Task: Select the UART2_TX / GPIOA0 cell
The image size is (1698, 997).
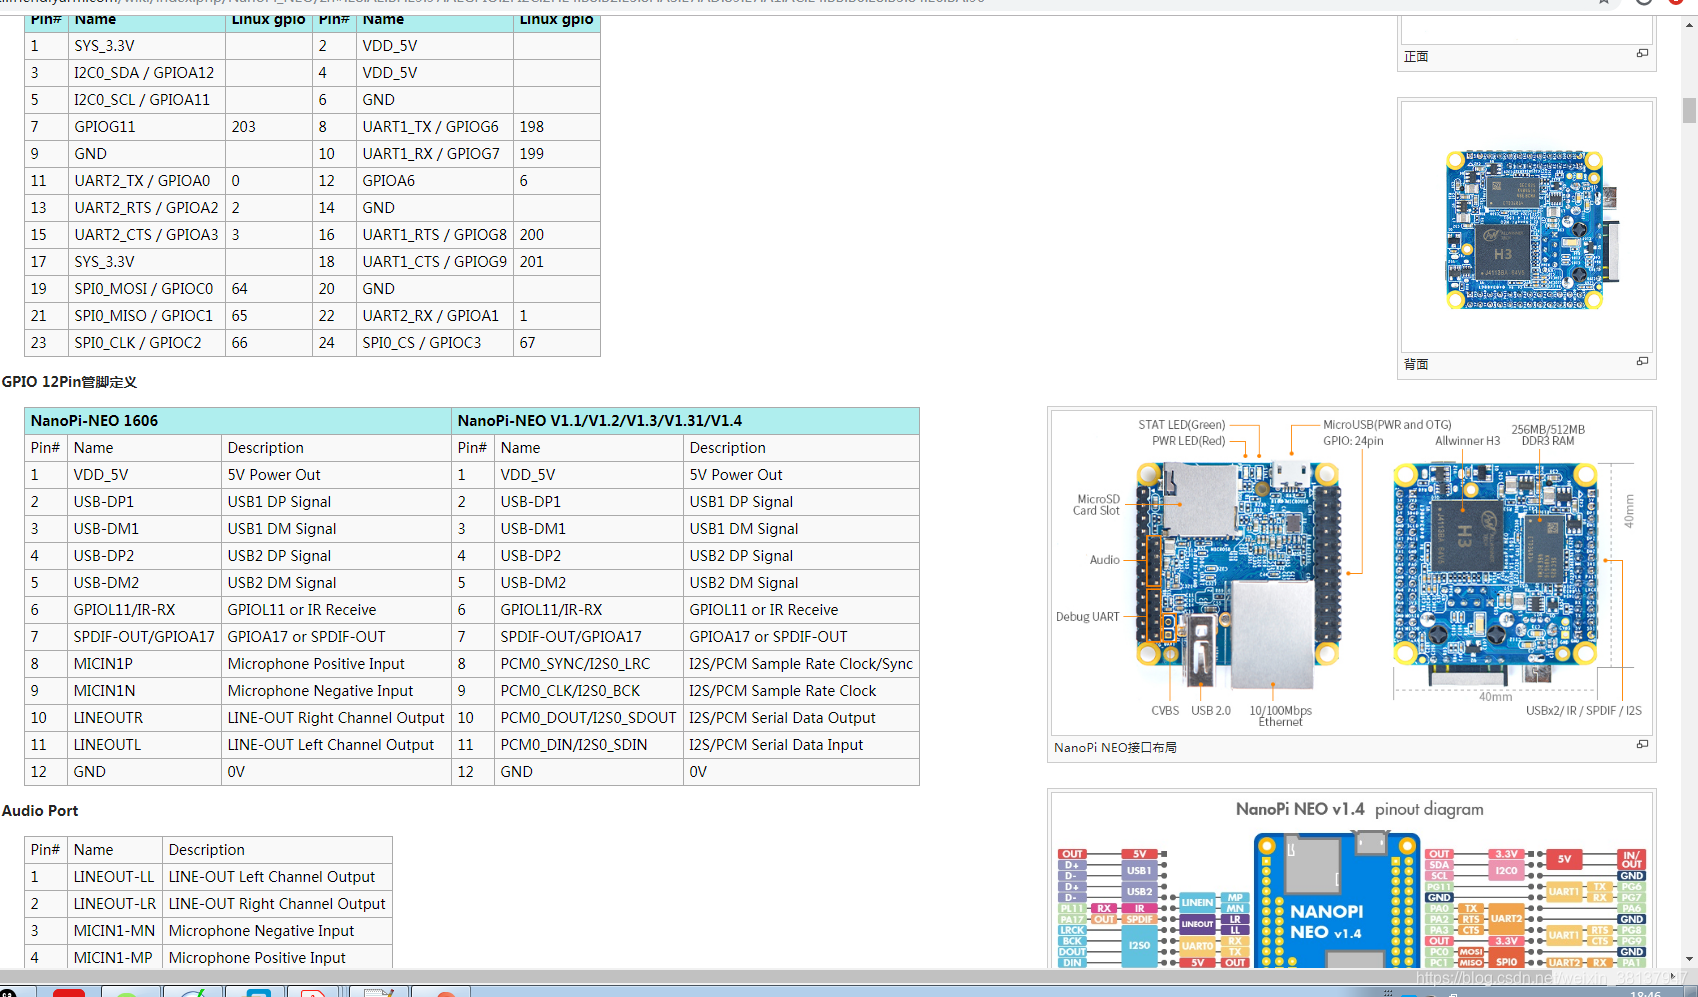Action: coord(146,181)
